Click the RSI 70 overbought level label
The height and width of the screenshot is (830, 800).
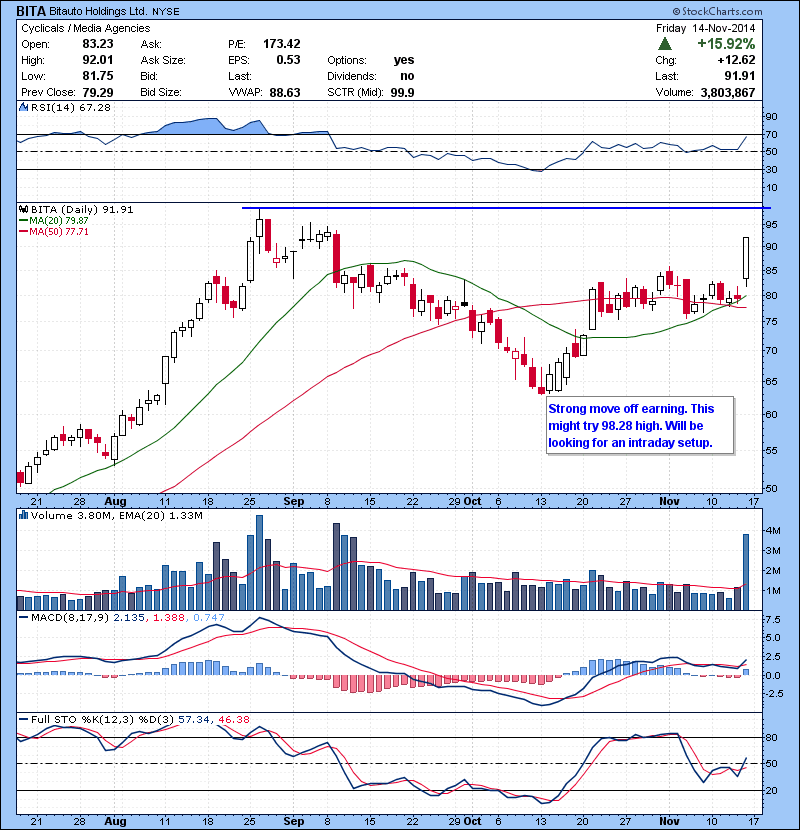[771, 134]
